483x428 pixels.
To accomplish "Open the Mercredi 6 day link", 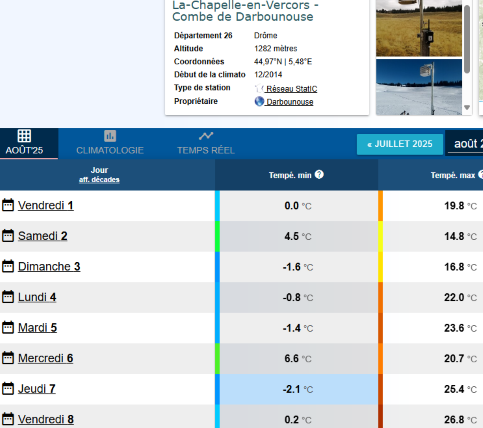I will (x=46, y=358).
